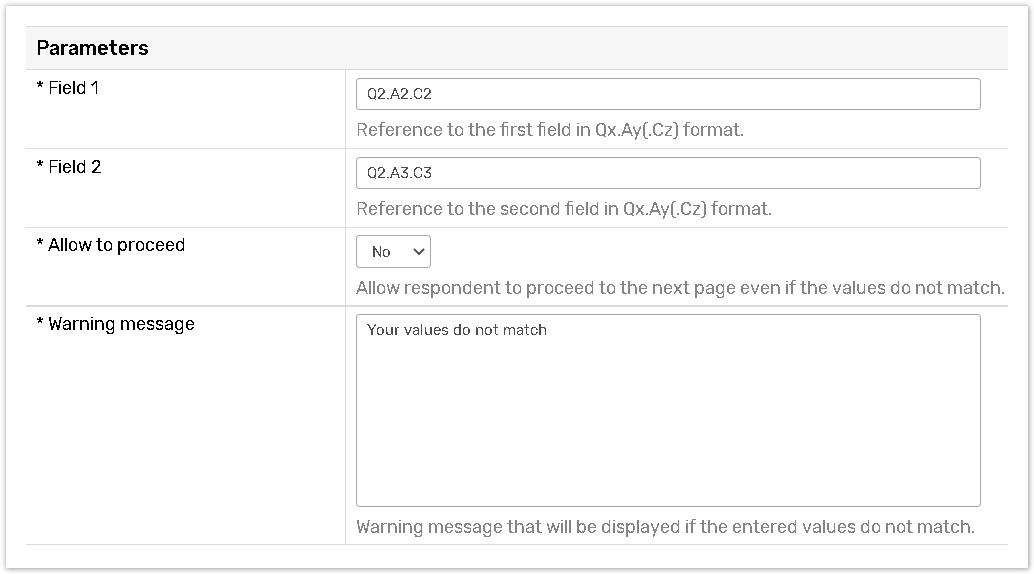Click the Parameters section header

point(93,48)
